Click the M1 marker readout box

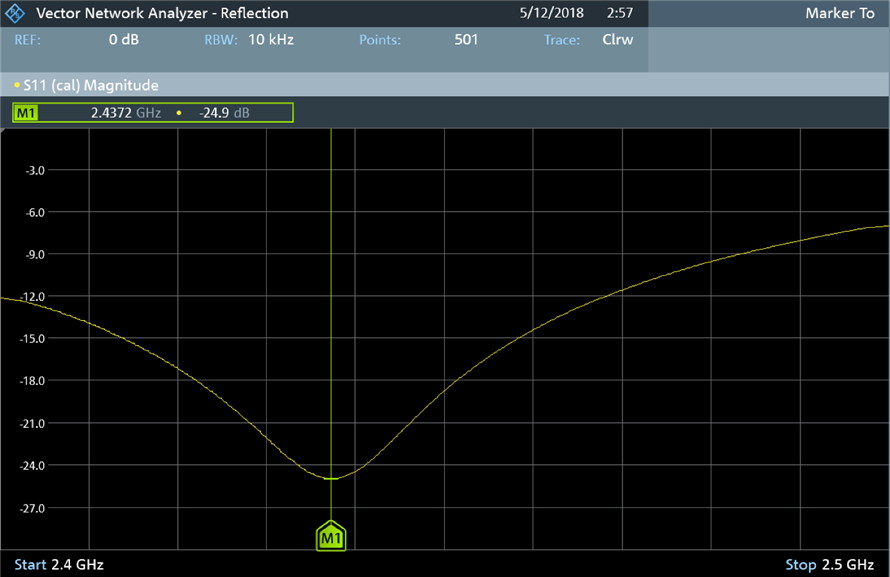coord(153,112)
